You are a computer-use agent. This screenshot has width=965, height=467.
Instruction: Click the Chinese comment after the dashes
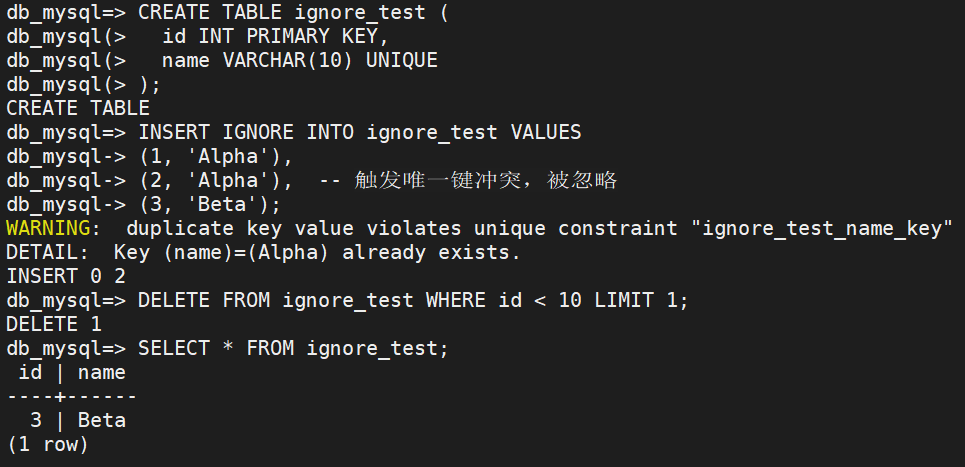(x=485, y=181)
